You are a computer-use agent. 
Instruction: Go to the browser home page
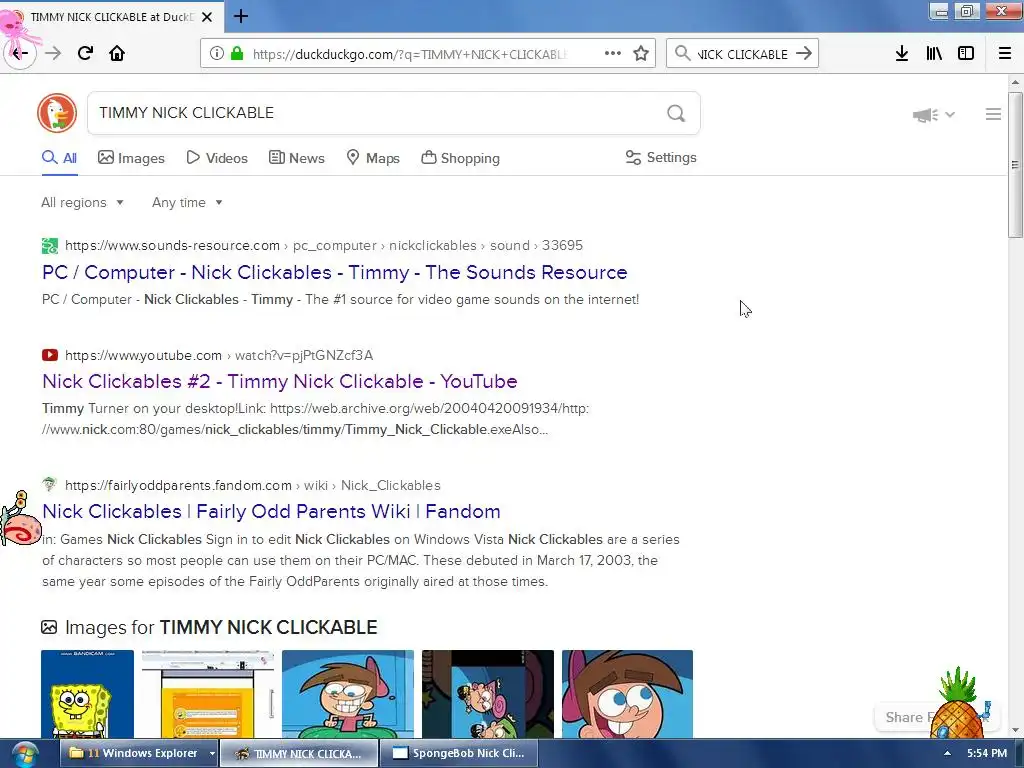tap(117, 54)
